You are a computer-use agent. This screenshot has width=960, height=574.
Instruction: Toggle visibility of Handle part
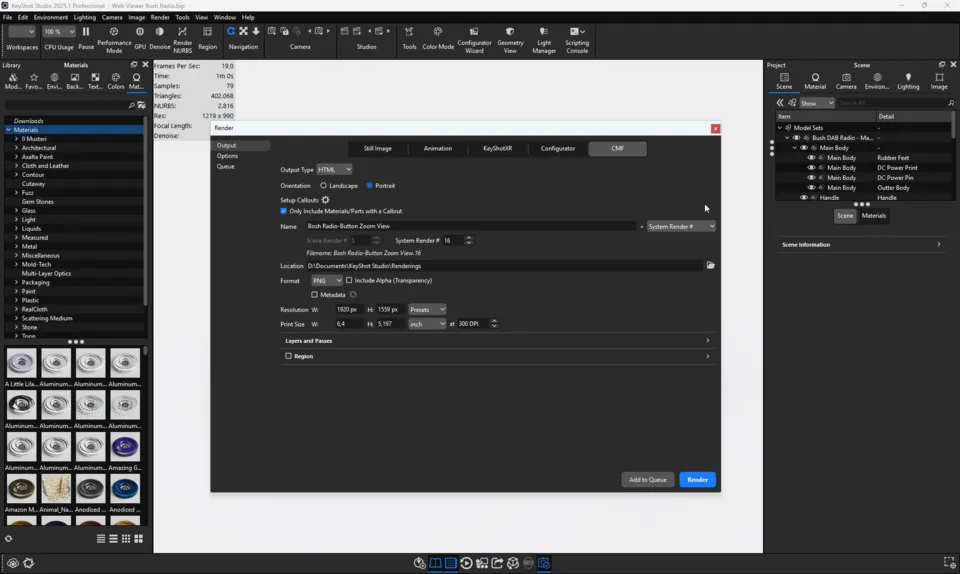tap(803, 198)
